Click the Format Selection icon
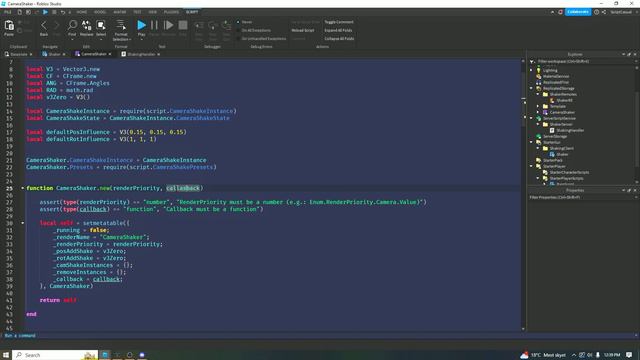Screen dimensions: 640x360 (x=121, y=25)
